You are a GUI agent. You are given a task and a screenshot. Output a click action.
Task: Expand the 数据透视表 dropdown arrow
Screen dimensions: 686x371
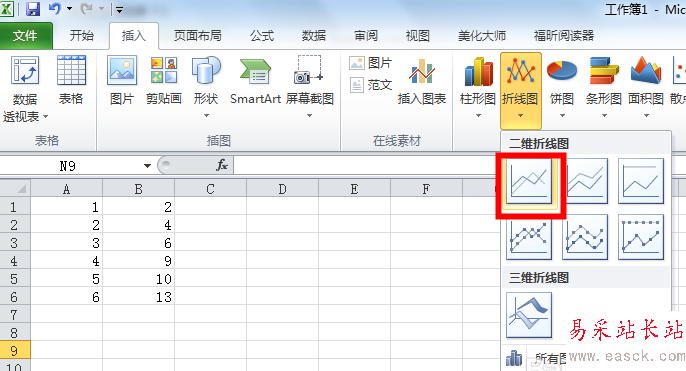pos(46,117)
